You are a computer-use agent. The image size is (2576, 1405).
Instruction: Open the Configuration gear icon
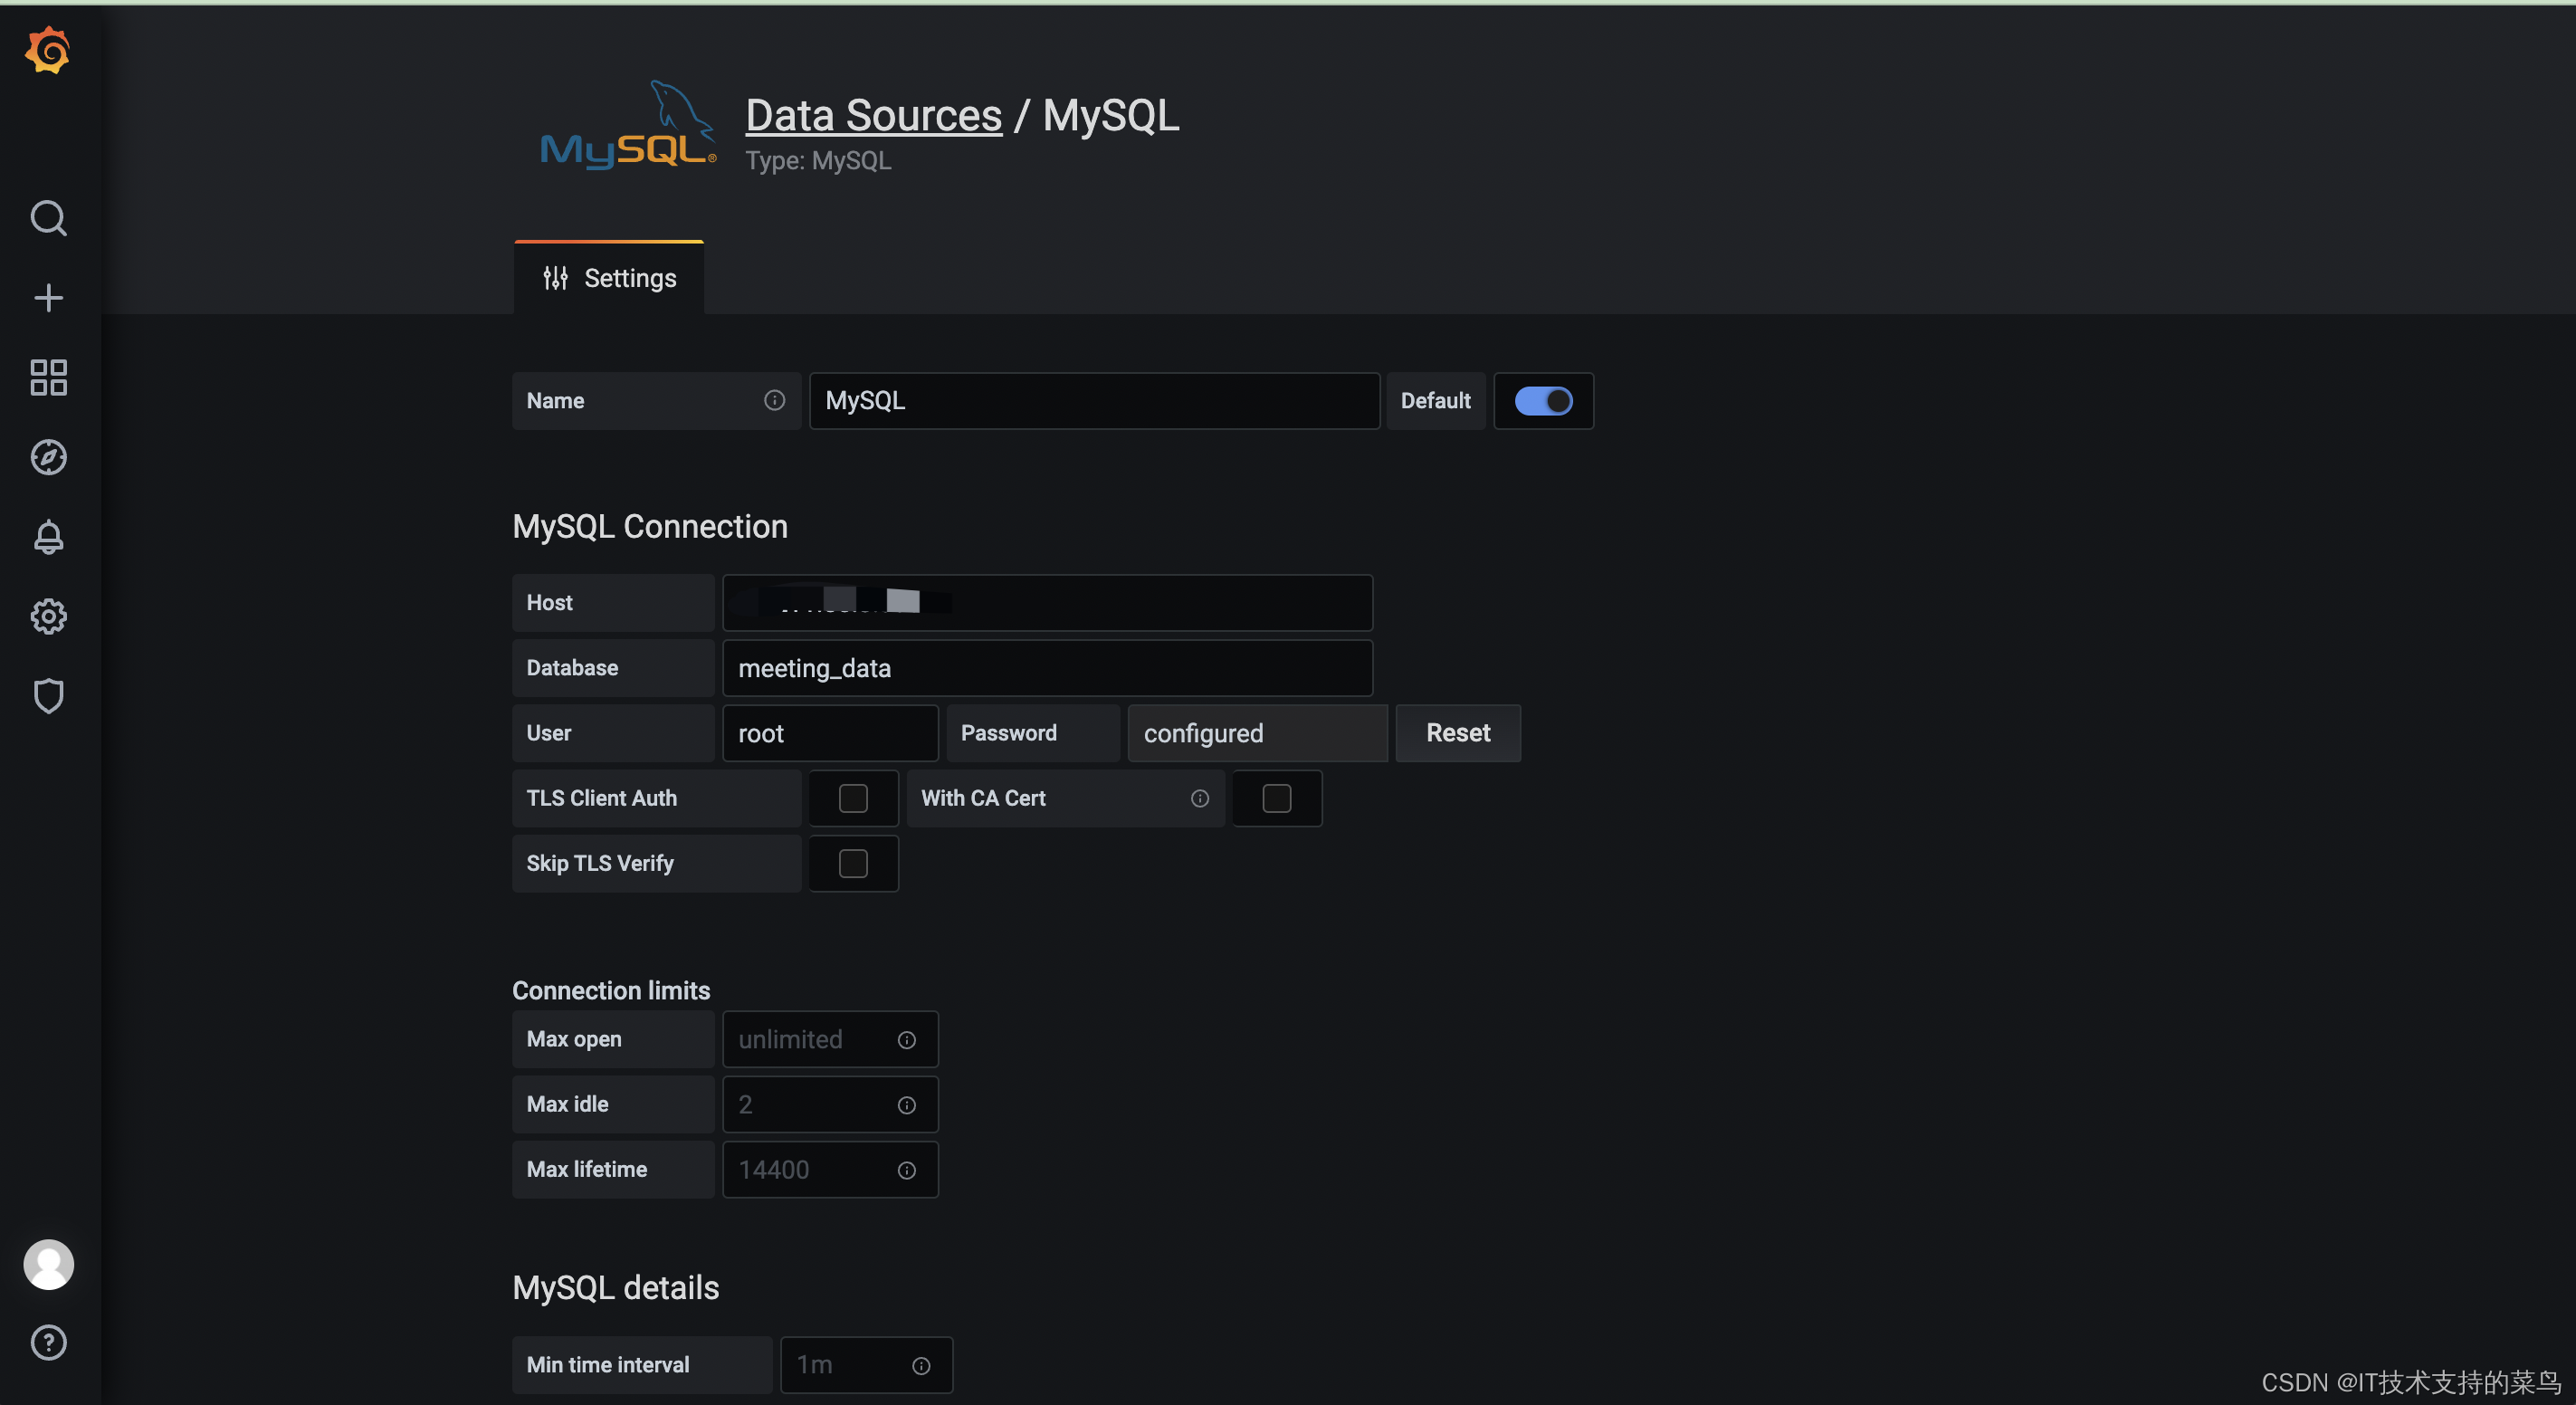coord(48,616)
